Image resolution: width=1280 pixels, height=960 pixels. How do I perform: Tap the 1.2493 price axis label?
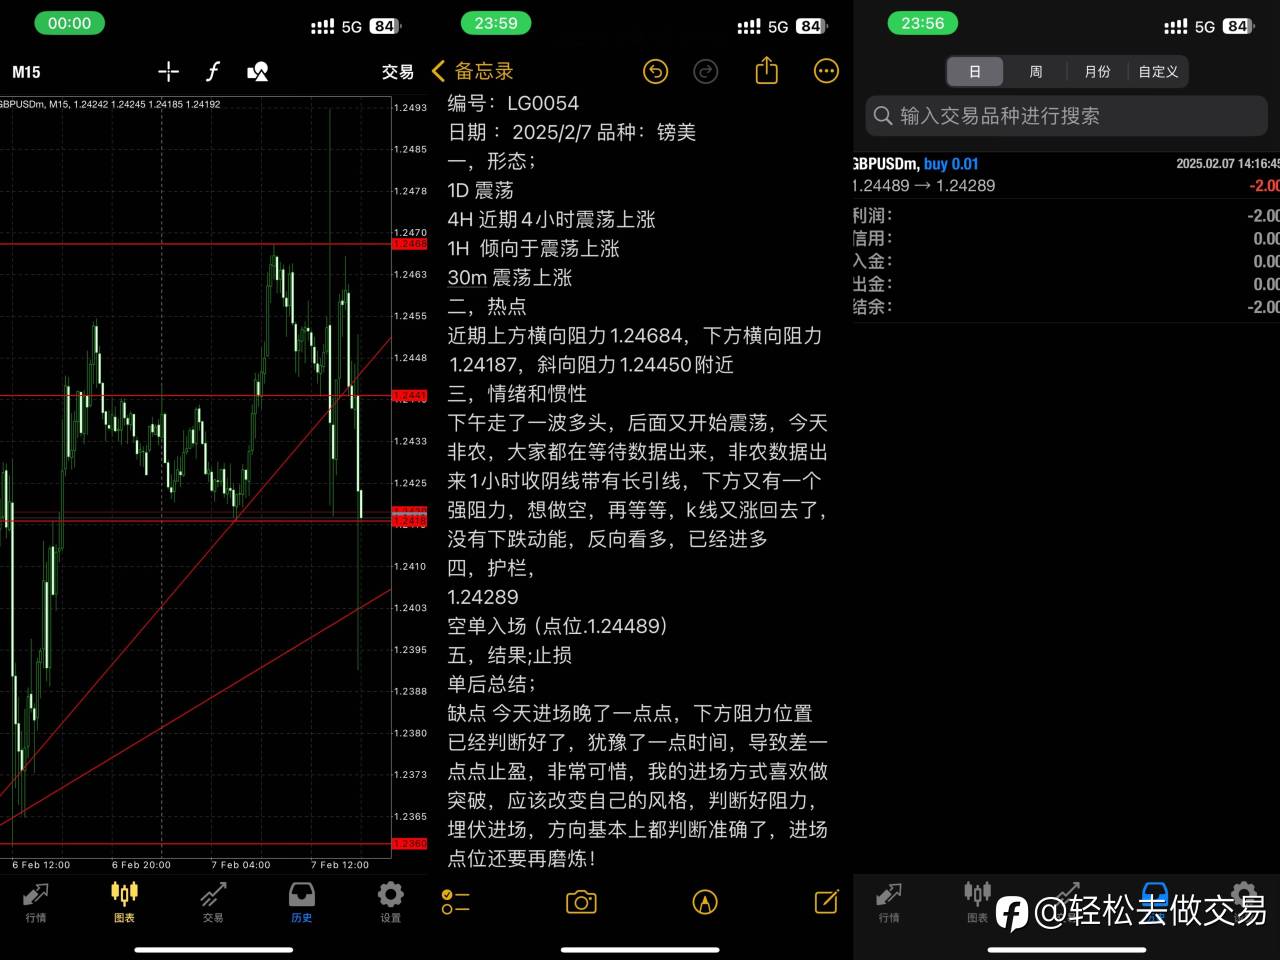point(410,107)
